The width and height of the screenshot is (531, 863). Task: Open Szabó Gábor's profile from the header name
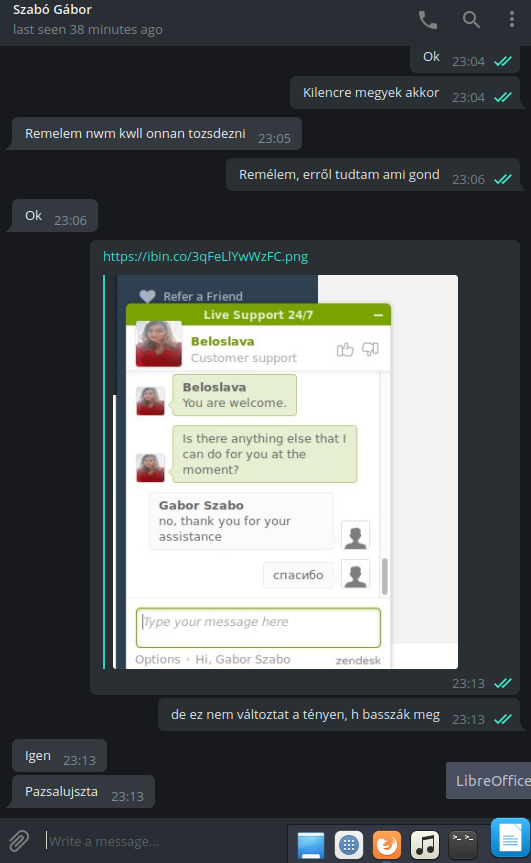coord(52,9)
